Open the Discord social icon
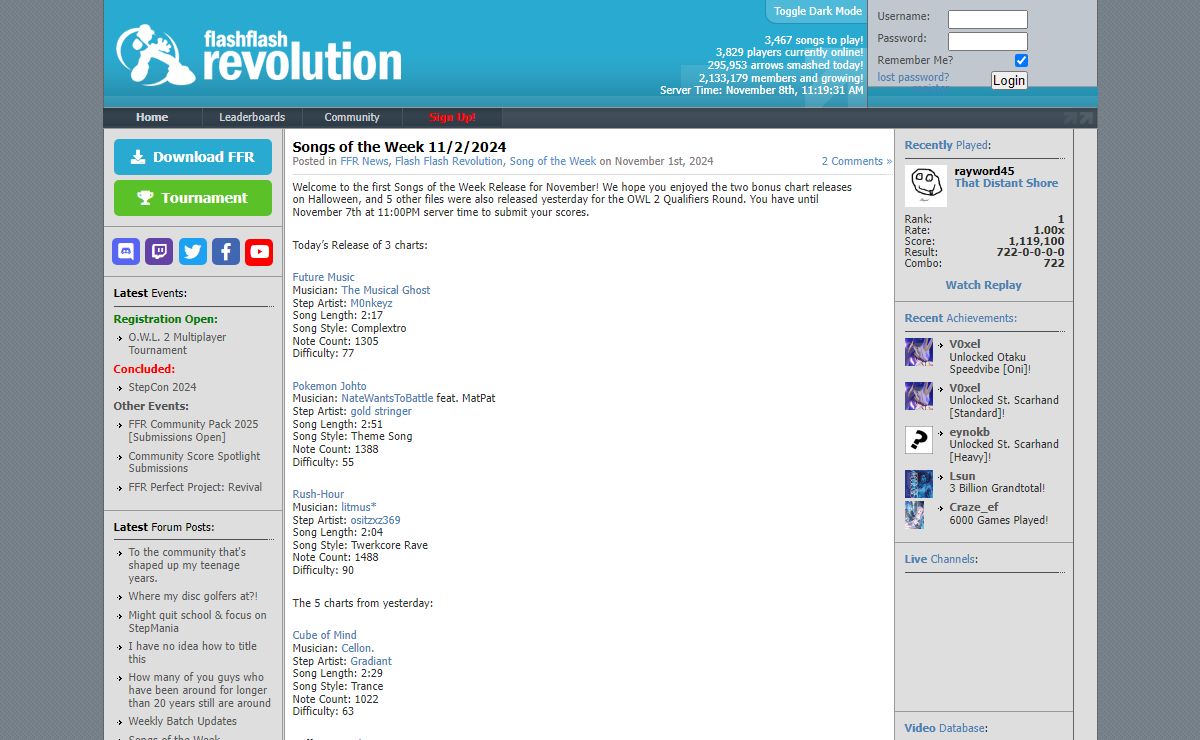 (126, 251)
